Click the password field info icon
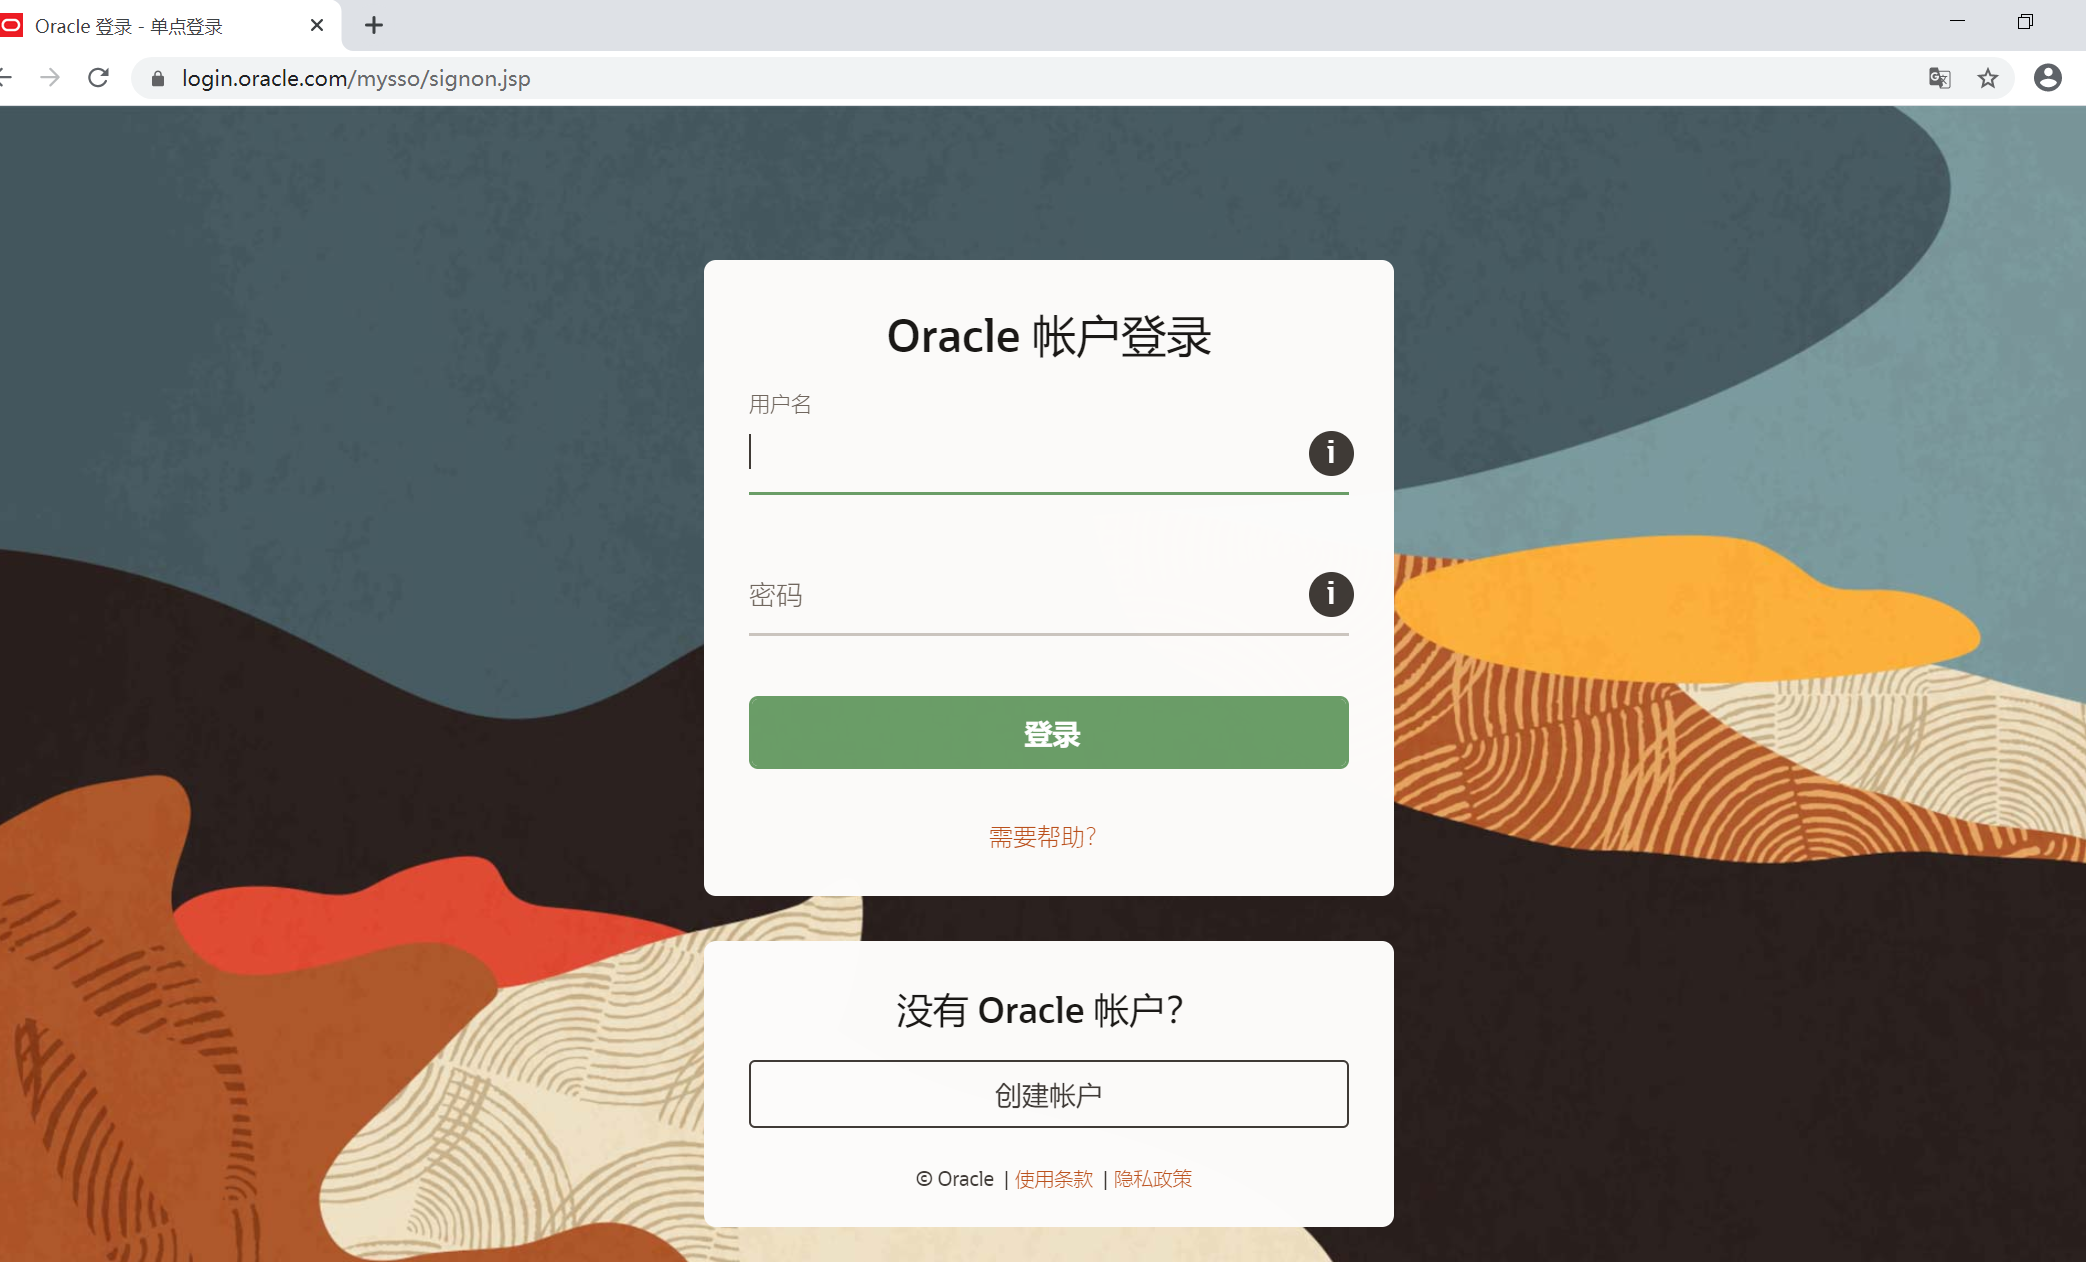 (1330, 594)
